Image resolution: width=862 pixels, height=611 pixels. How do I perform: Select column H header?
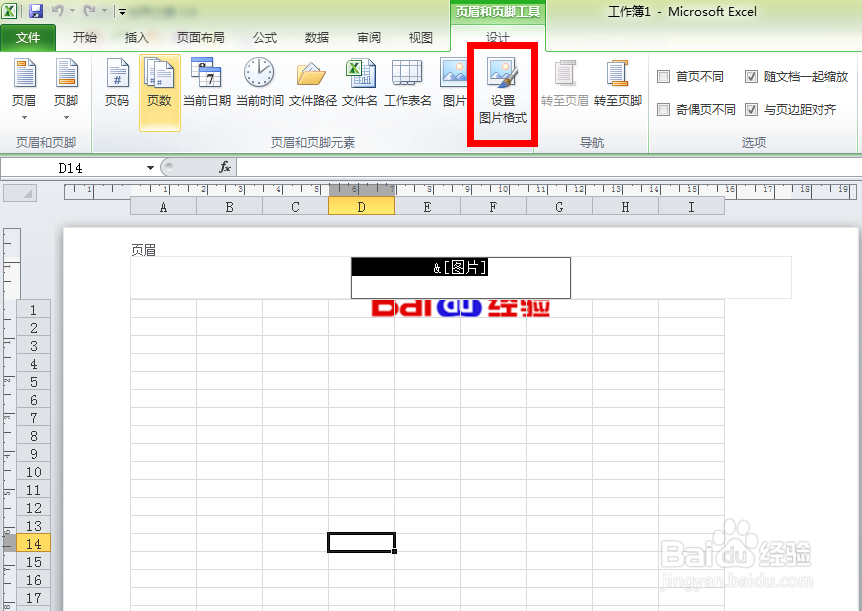point(625,207)
